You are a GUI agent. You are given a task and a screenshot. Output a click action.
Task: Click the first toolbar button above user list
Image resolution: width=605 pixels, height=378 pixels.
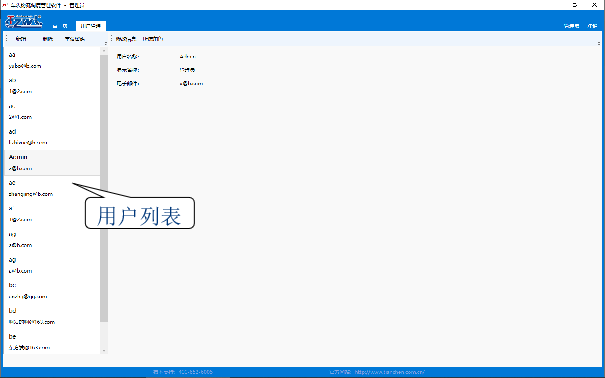pos(21,39)
